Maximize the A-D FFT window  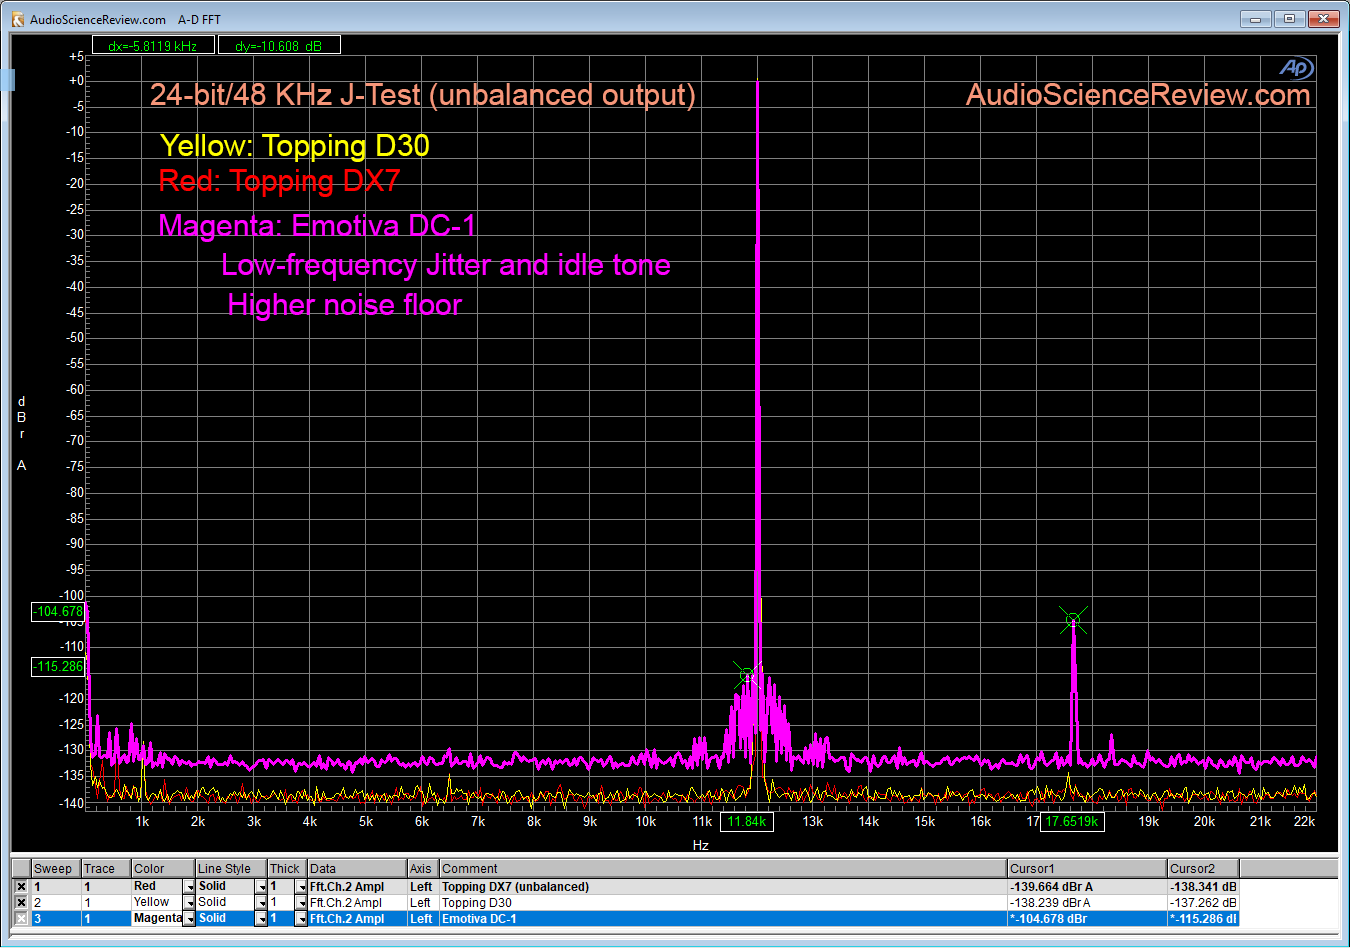tap(1290, 19)
